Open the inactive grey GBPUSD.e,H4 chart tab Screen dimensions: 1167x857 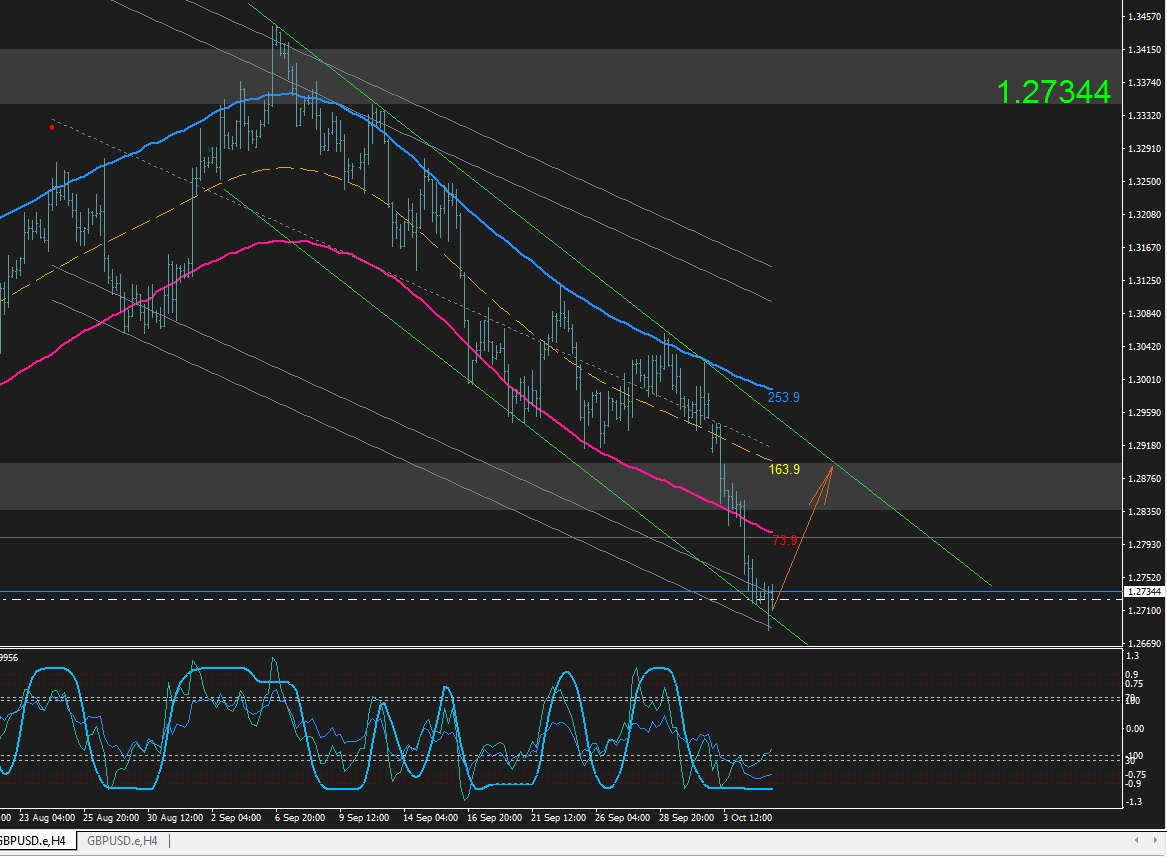tap(122, 841)
